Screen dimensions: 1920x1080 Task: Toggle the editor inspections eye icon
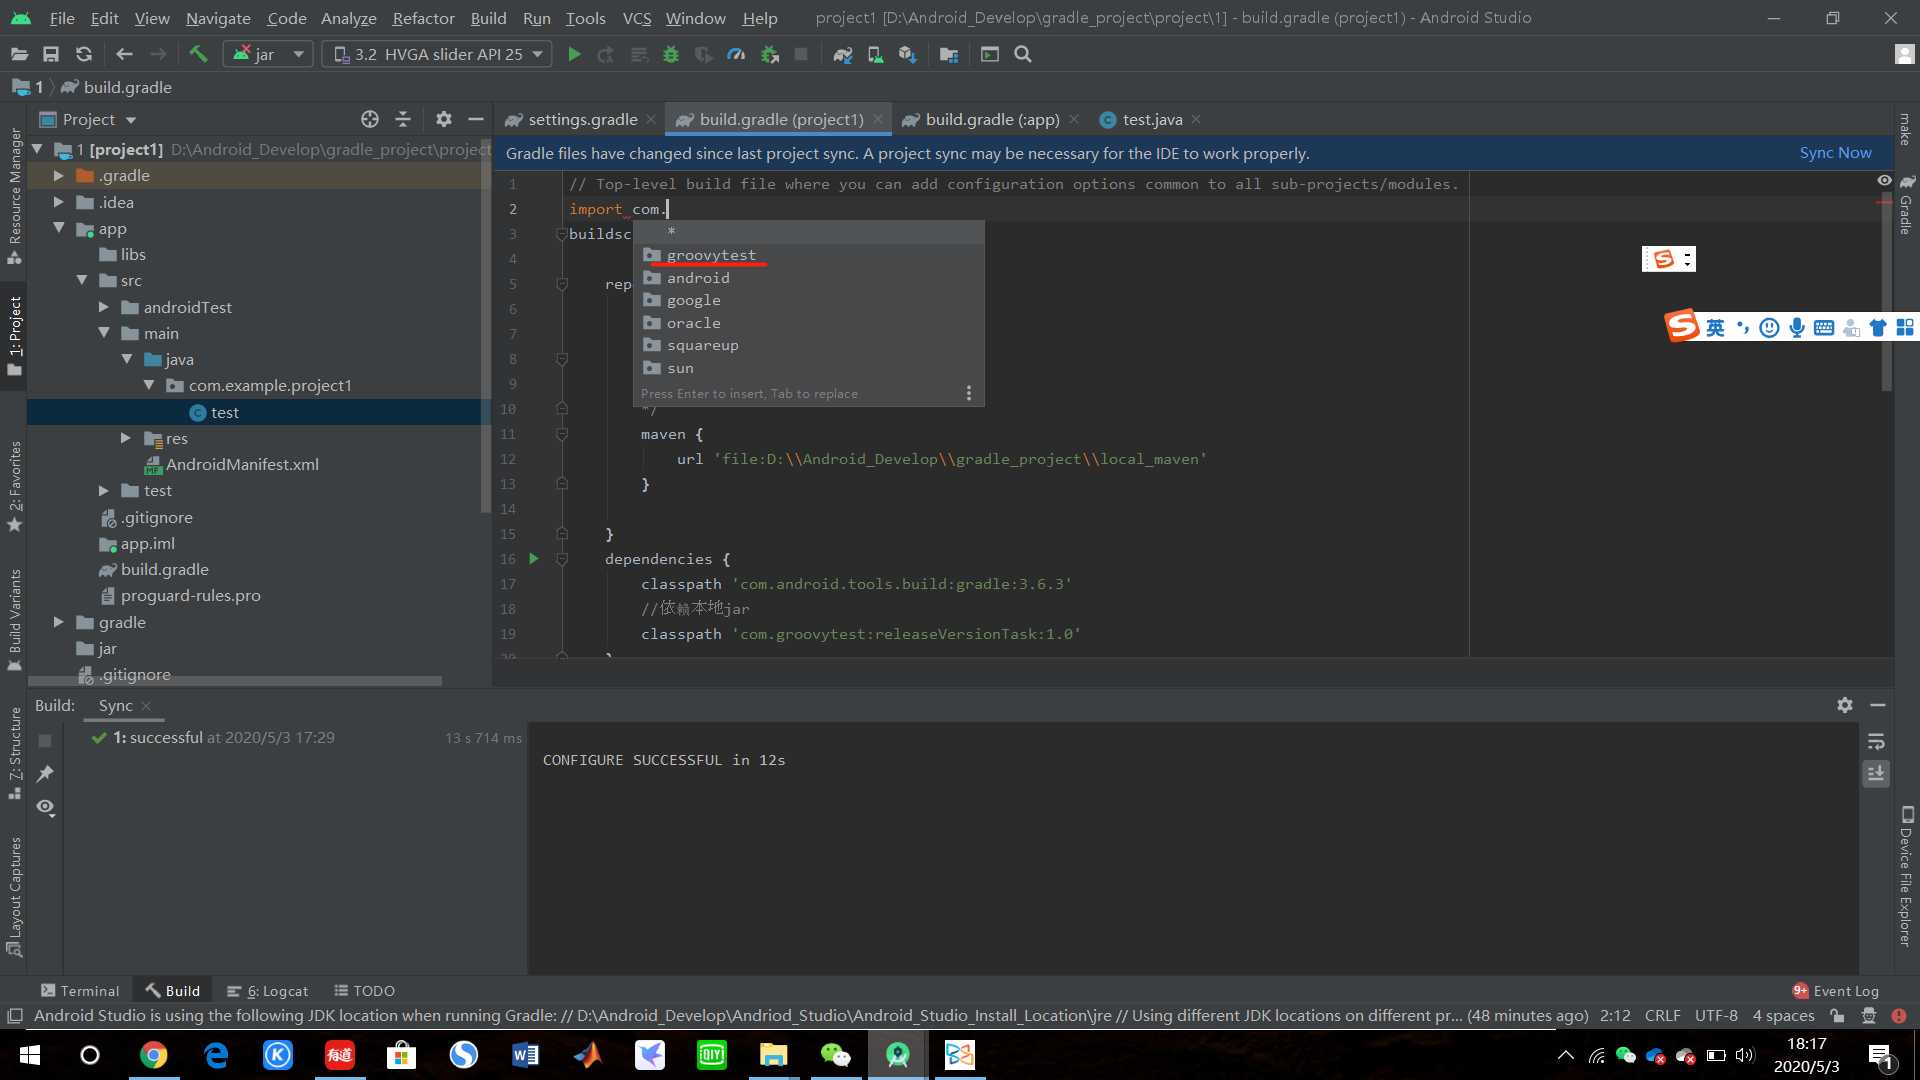coord(1884,180)
